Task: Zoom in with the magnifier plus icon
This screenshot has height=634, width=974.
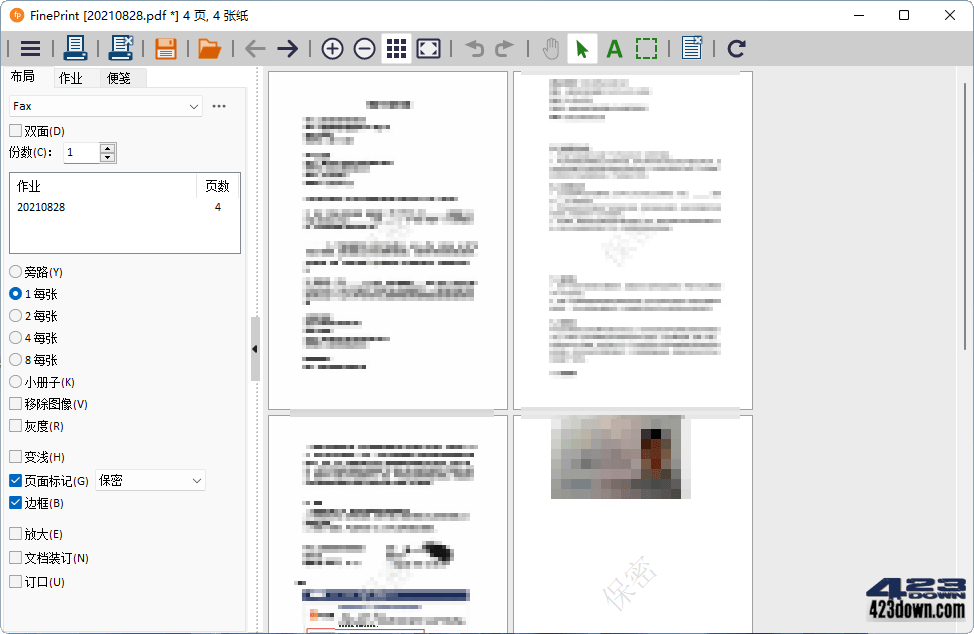Action: coord(331,47)
